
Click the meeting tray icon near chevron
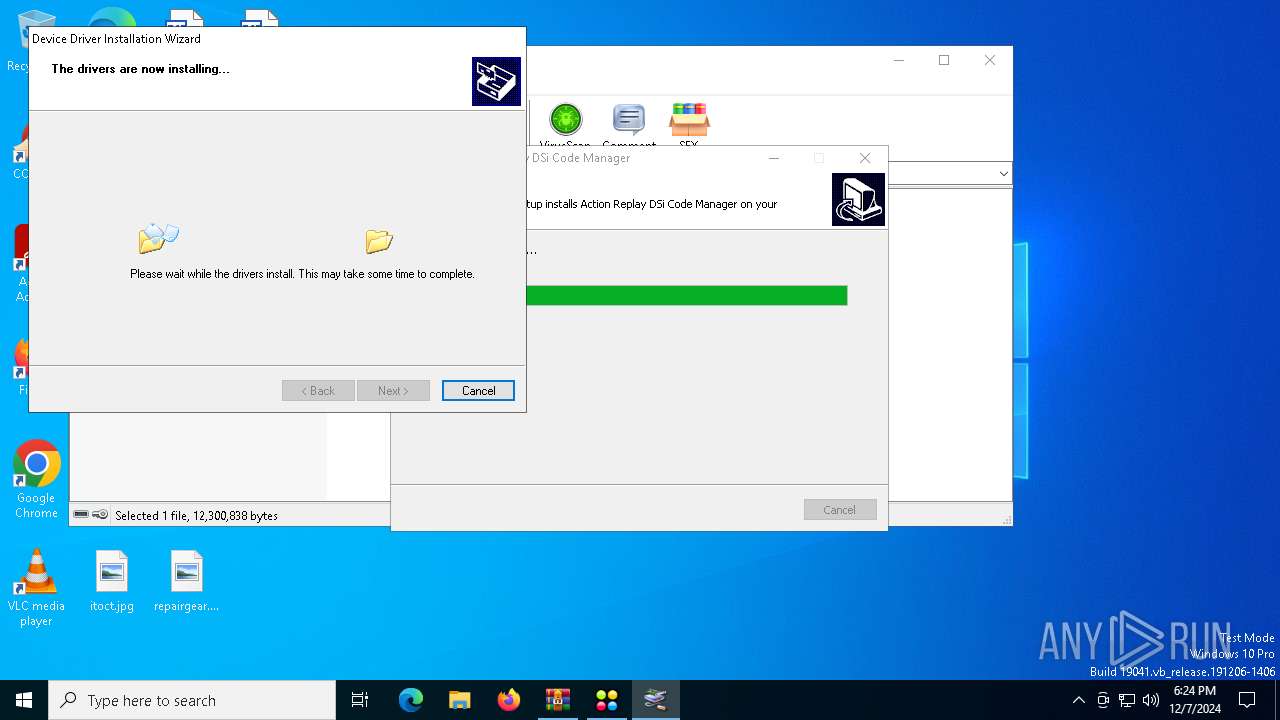pos(1103,700)
